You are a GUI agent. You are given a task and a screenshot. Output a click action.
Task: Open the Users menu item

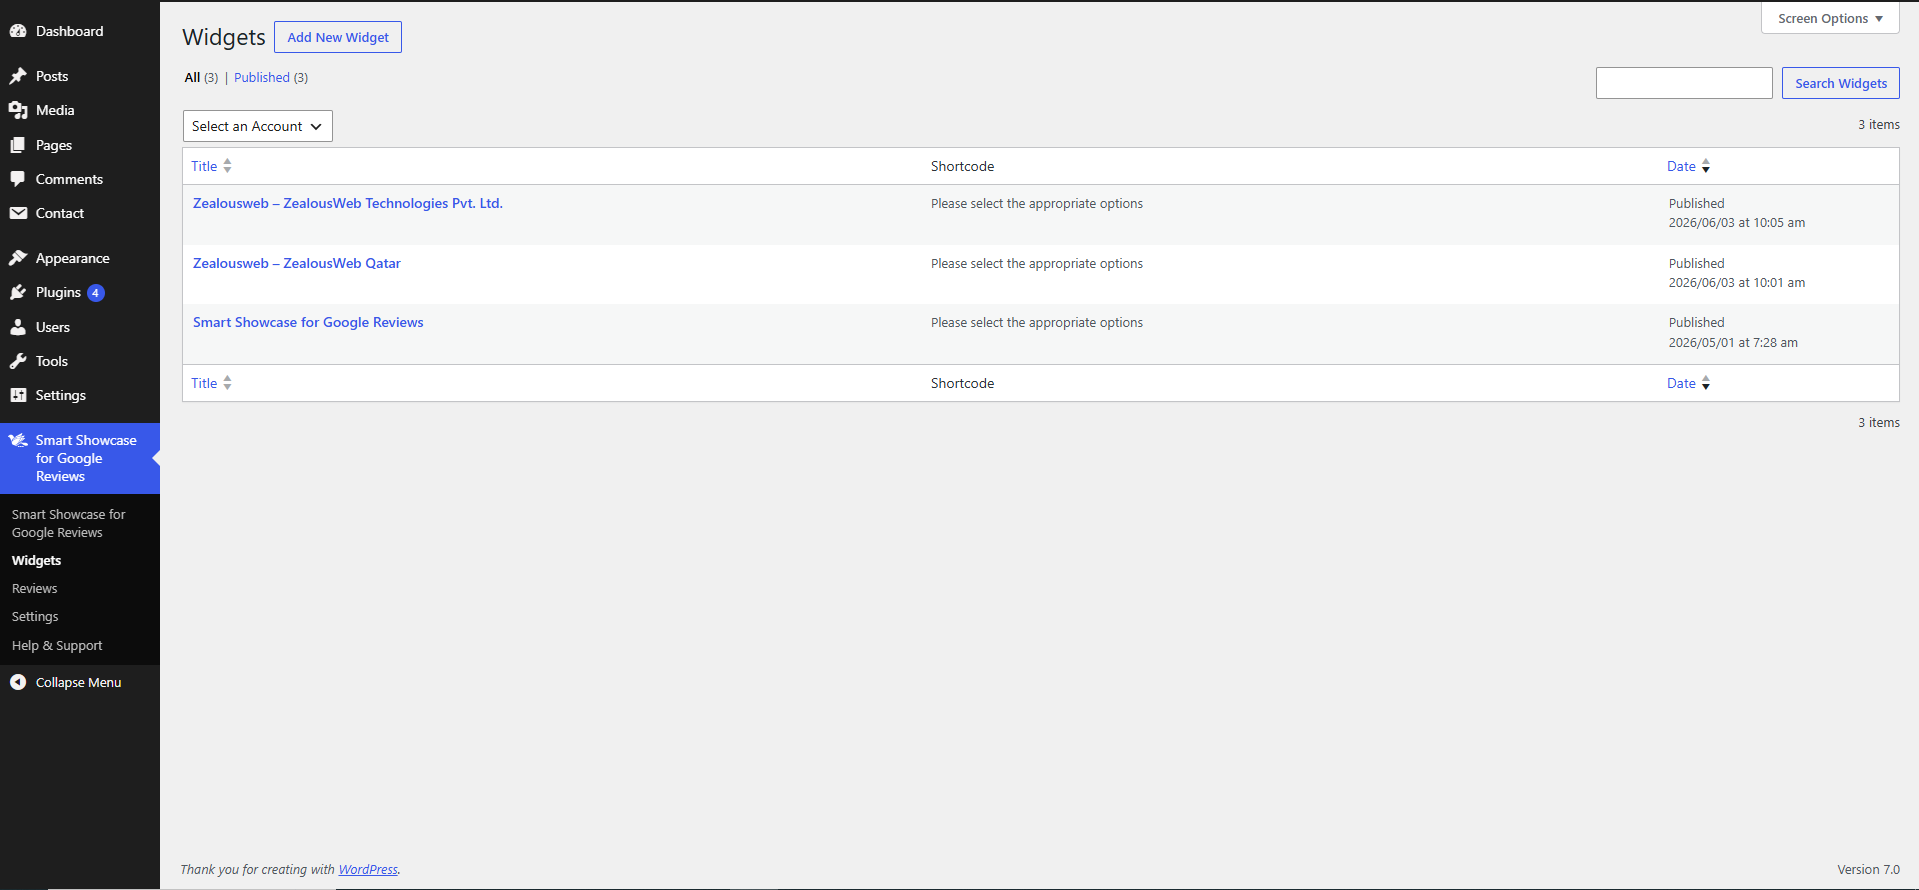coord(80,327)
